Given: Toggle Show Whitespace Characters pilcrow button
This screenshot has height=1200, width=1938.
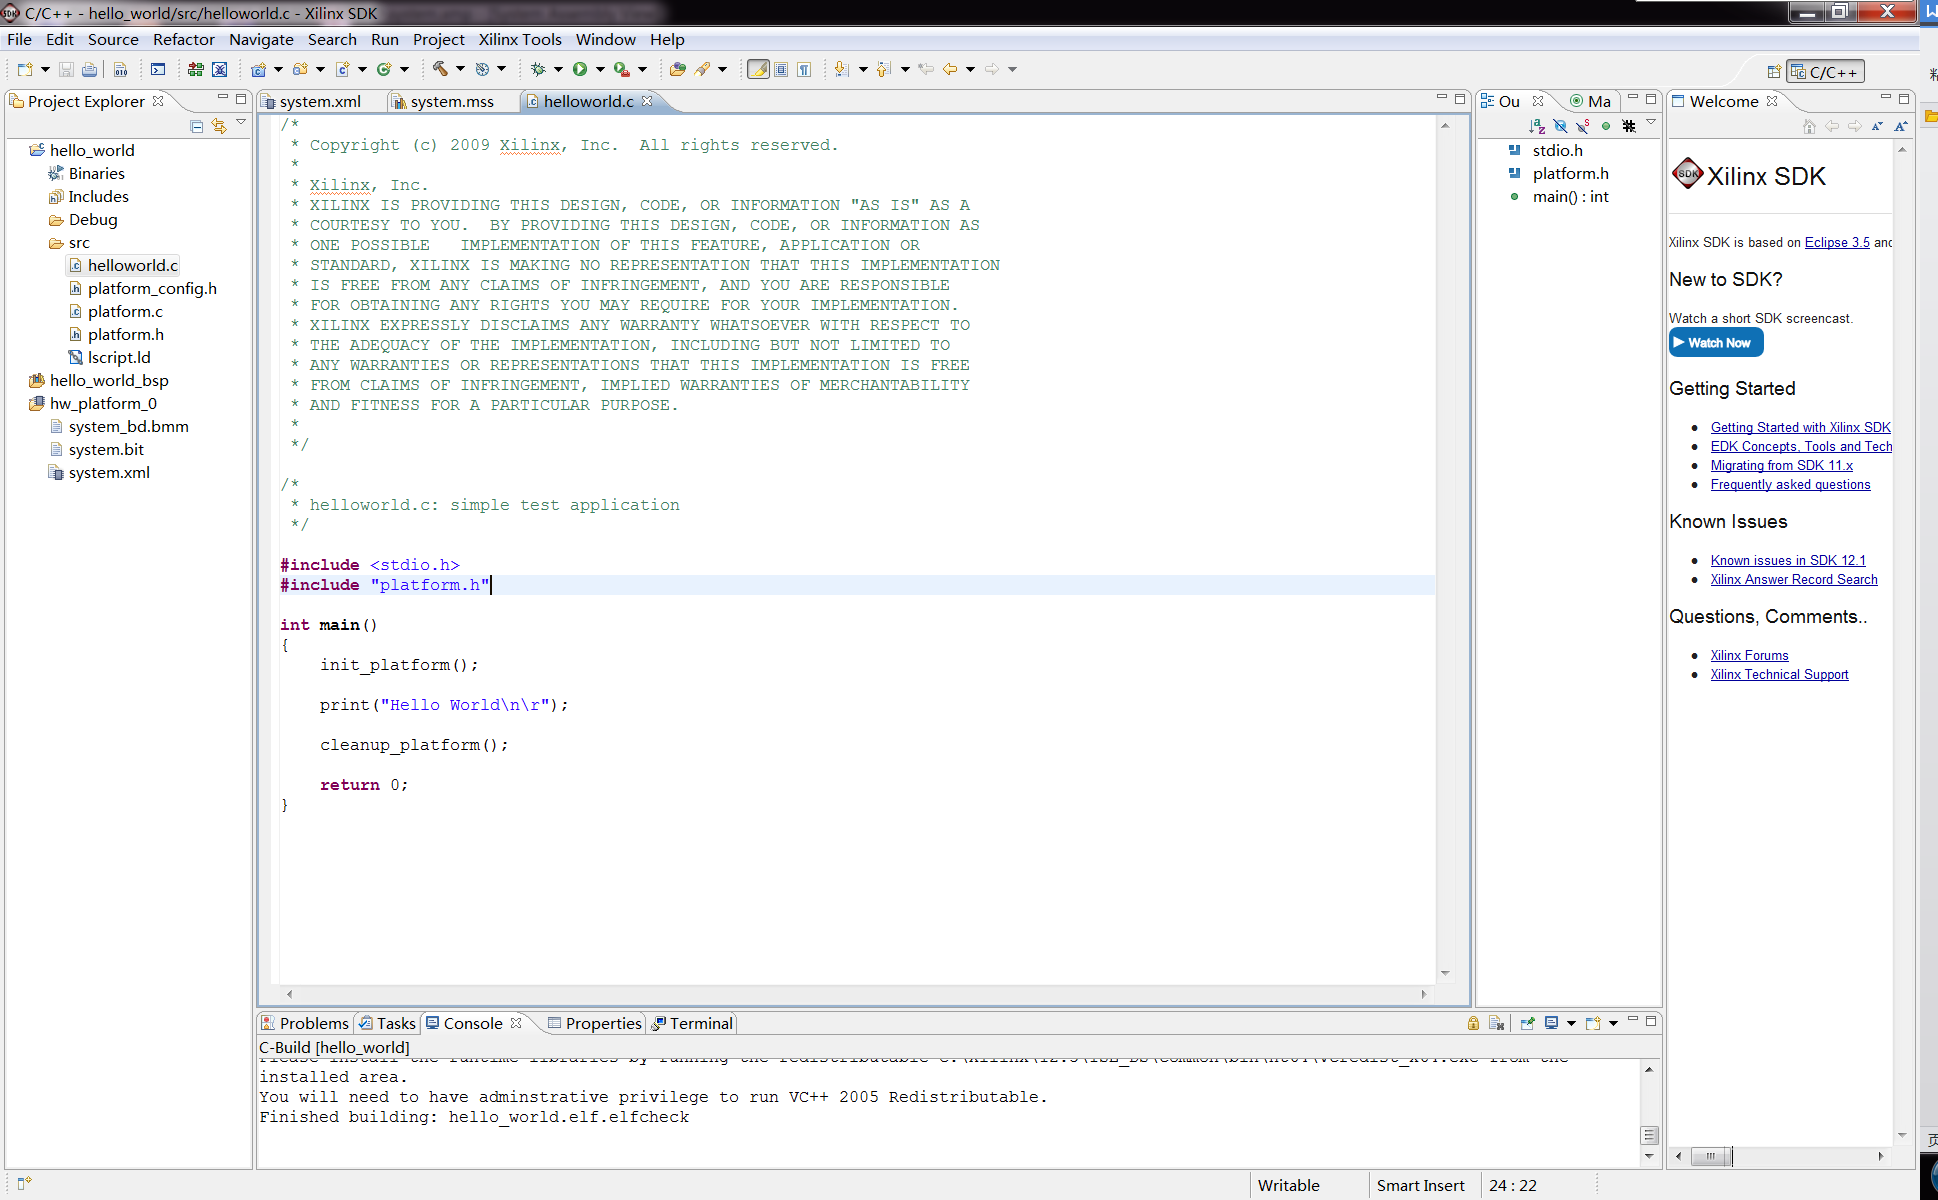Looking at the screenshot, I should (x=804, y=69).
